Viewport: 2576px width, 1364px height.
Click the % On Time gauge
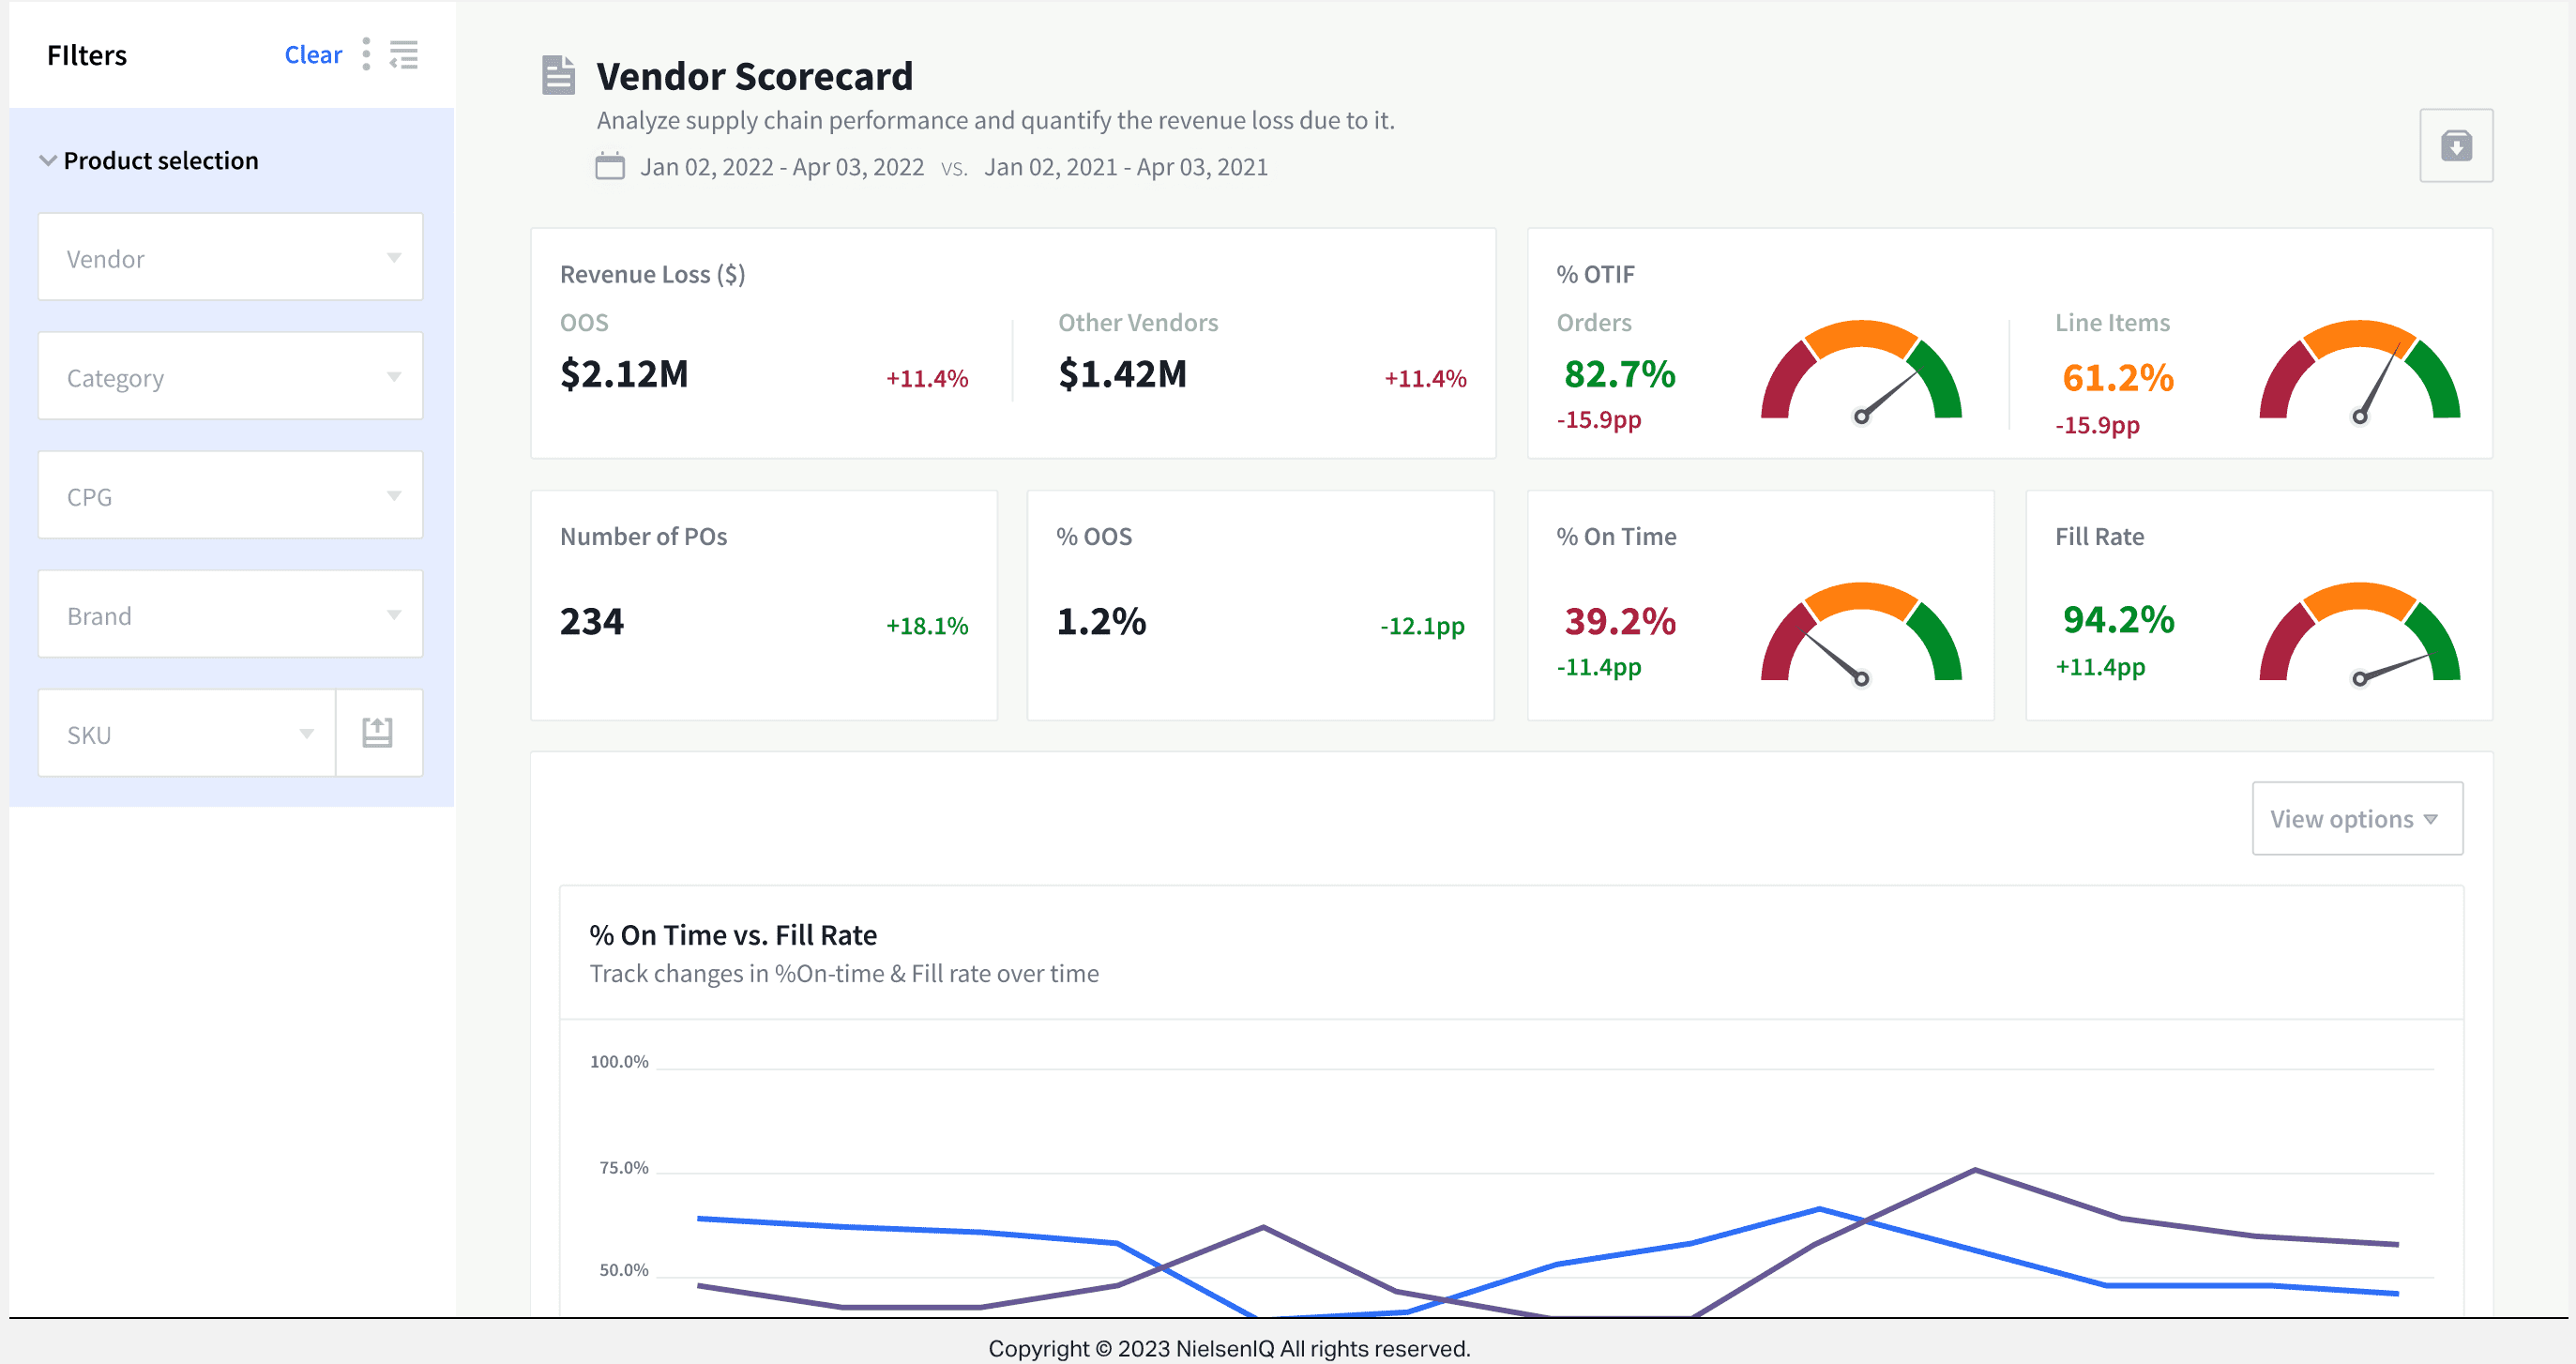(x=1860, y=633)
